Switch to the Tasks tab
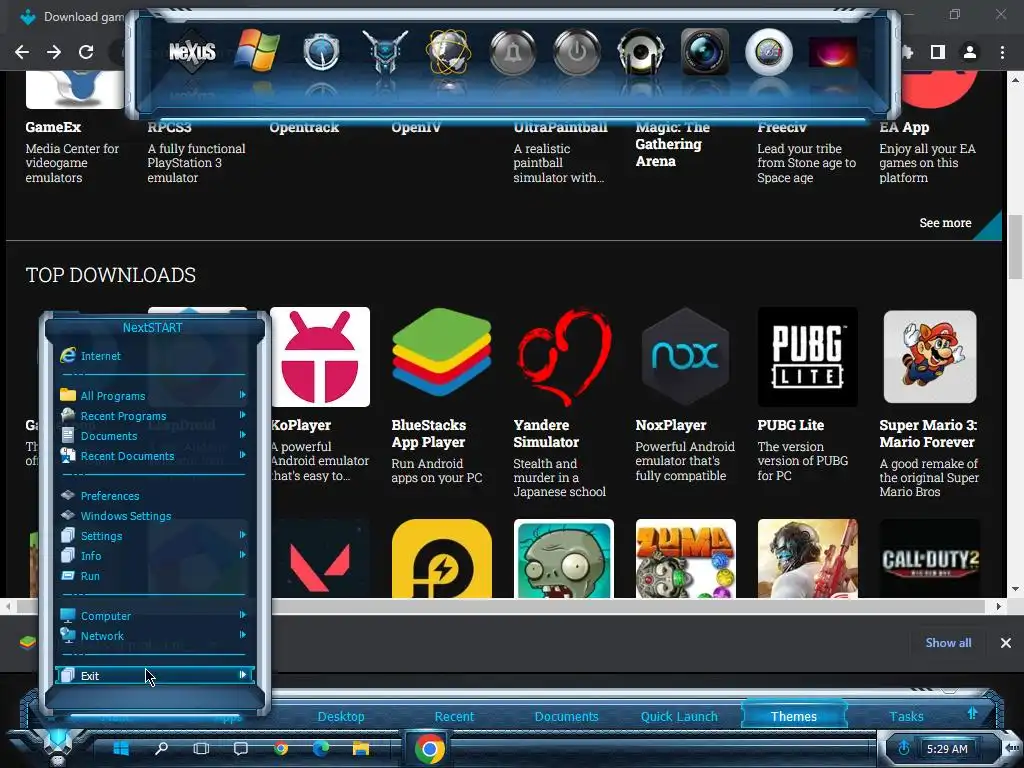 tap(906, 716)
